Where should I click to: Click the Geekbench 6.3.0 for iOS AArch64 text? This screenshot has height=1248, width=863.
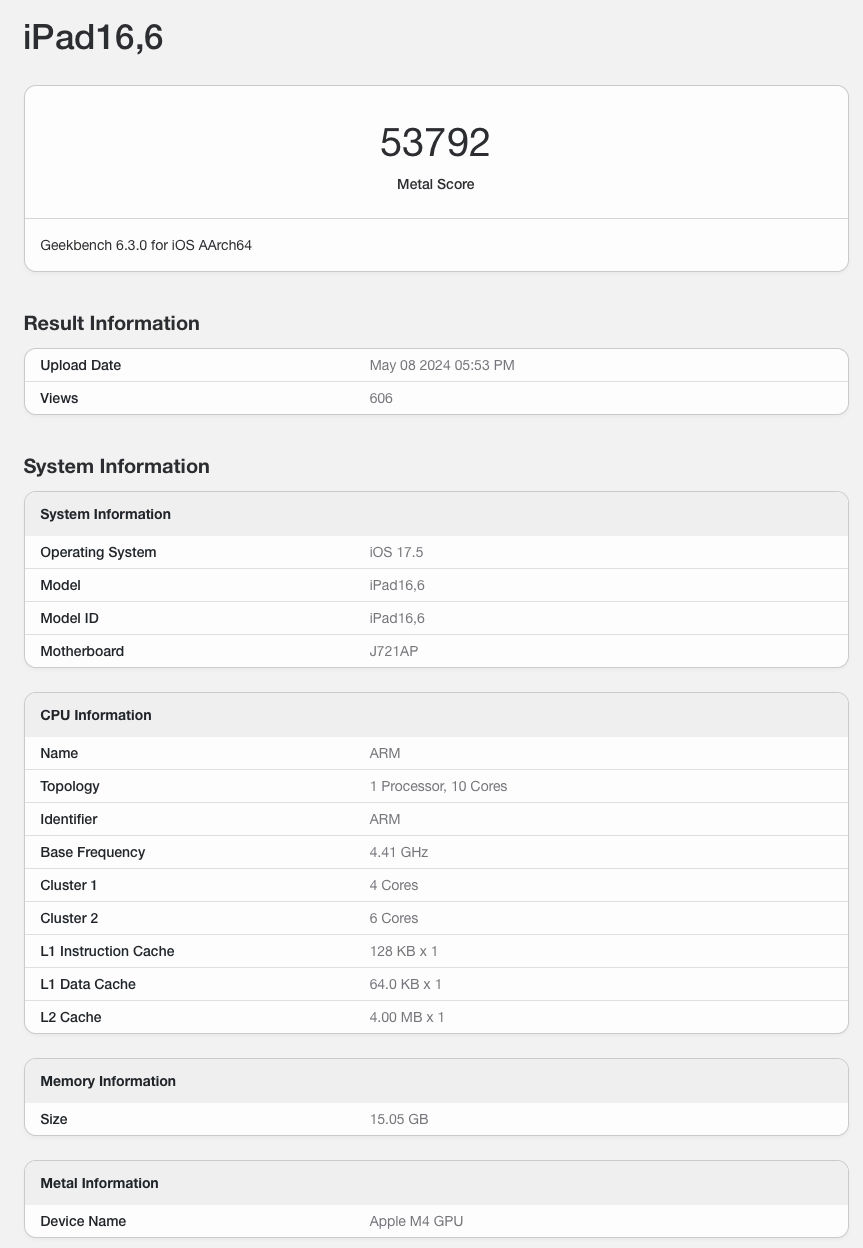[x=146, y=244]
